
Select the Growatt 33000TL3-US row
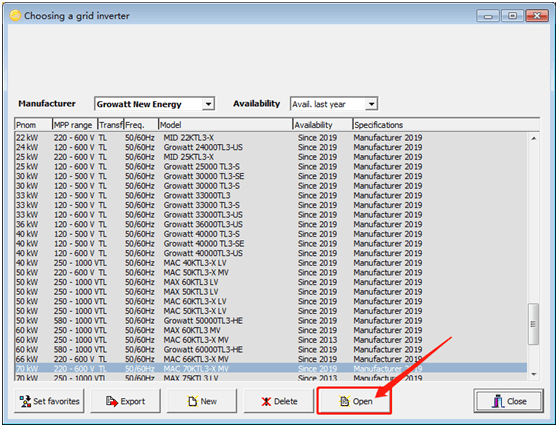click(271, 215)
